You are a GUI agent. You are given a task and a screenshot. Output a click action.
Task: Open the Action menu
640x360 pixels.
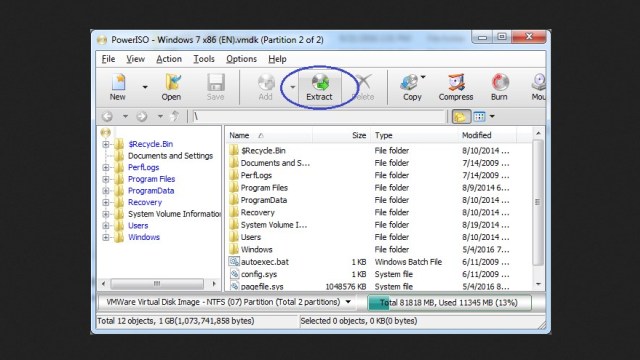169,59
